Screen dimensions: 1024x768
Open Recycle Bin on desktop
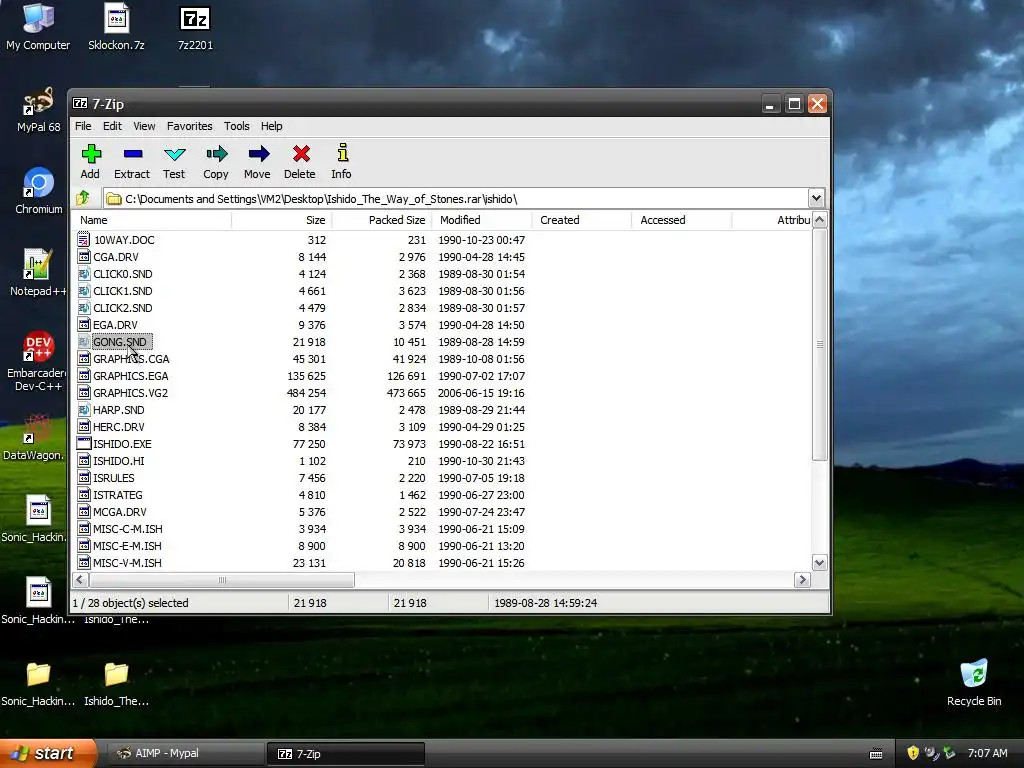click(974, 682)
